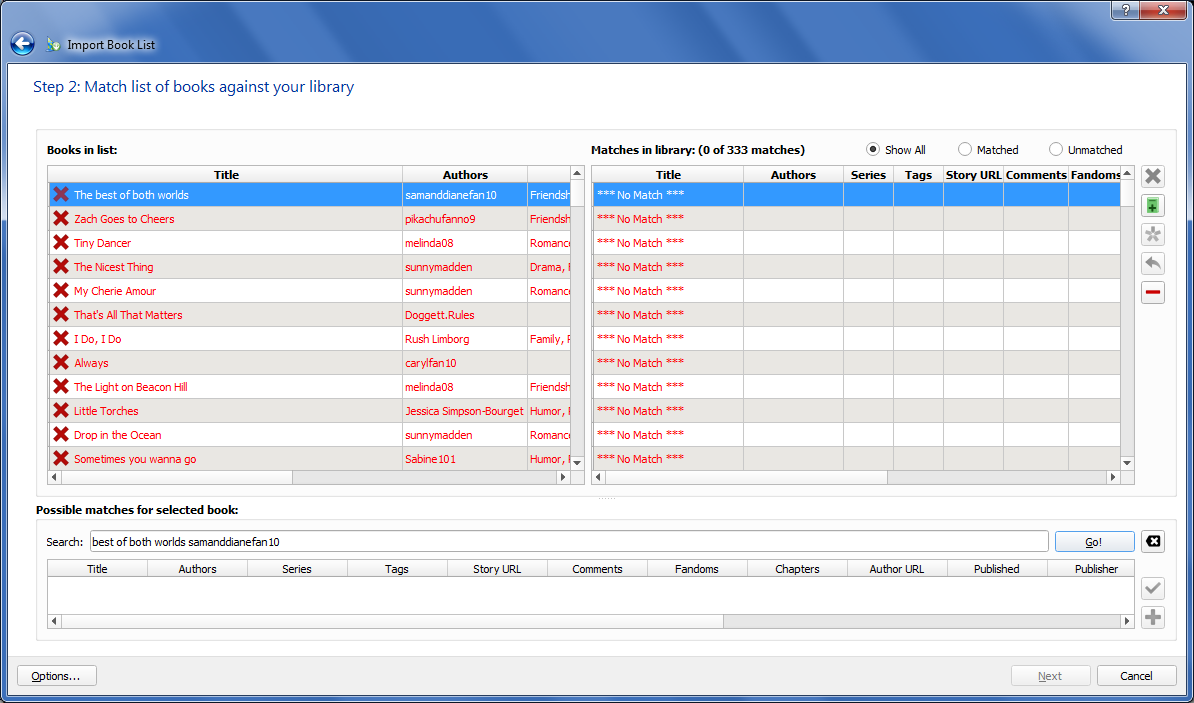
Task: Click the Import Book List wizard icon
Action: (53, 45)
